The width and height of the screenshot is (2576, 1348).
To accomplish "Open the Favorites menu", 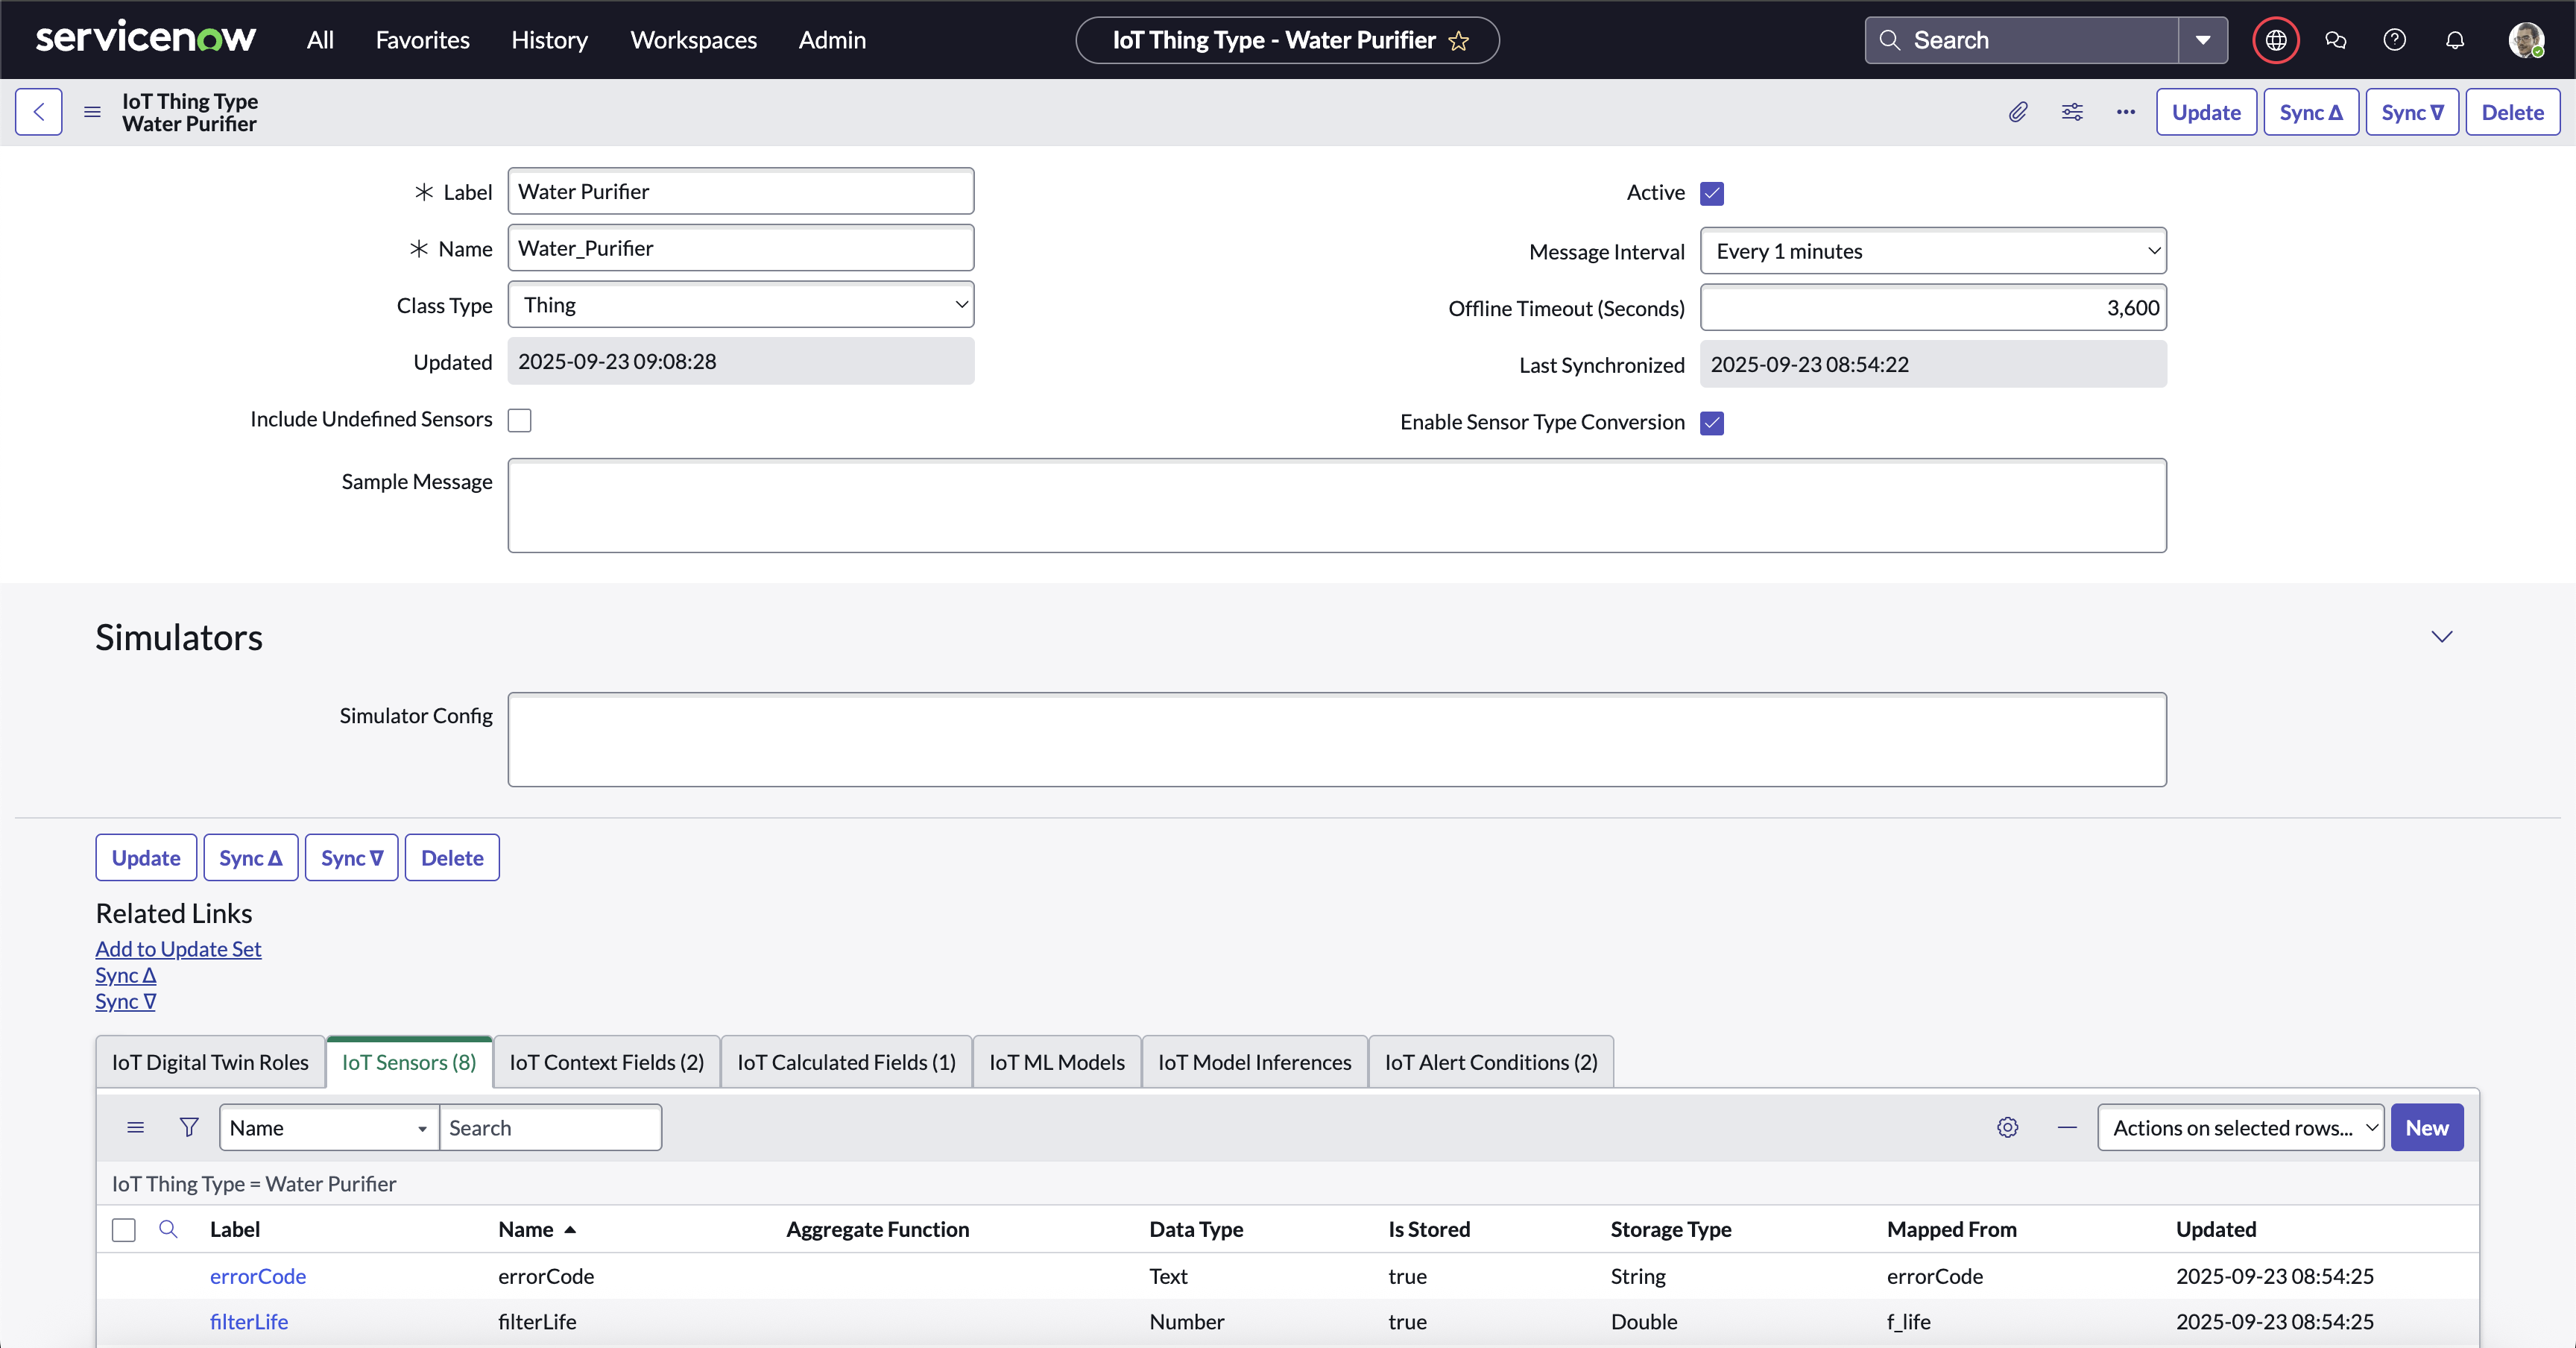I will coord(422,40).
